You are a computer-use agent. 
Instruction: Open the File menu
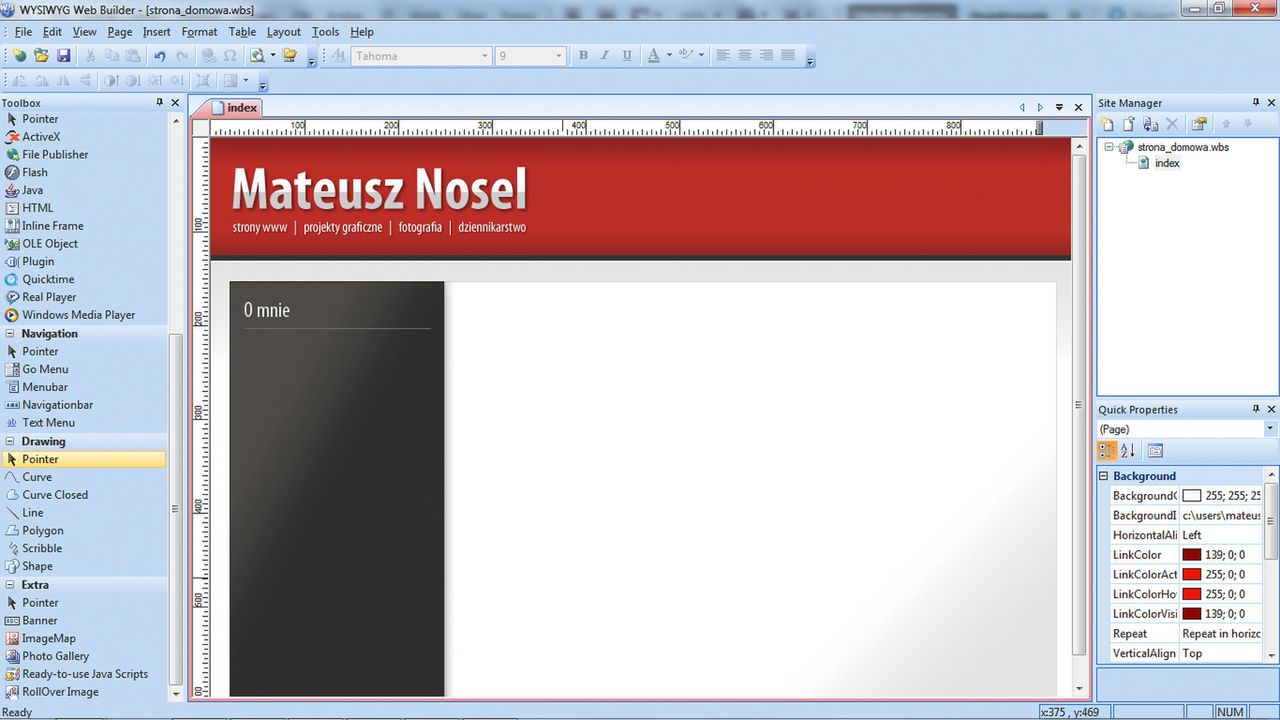23,32
